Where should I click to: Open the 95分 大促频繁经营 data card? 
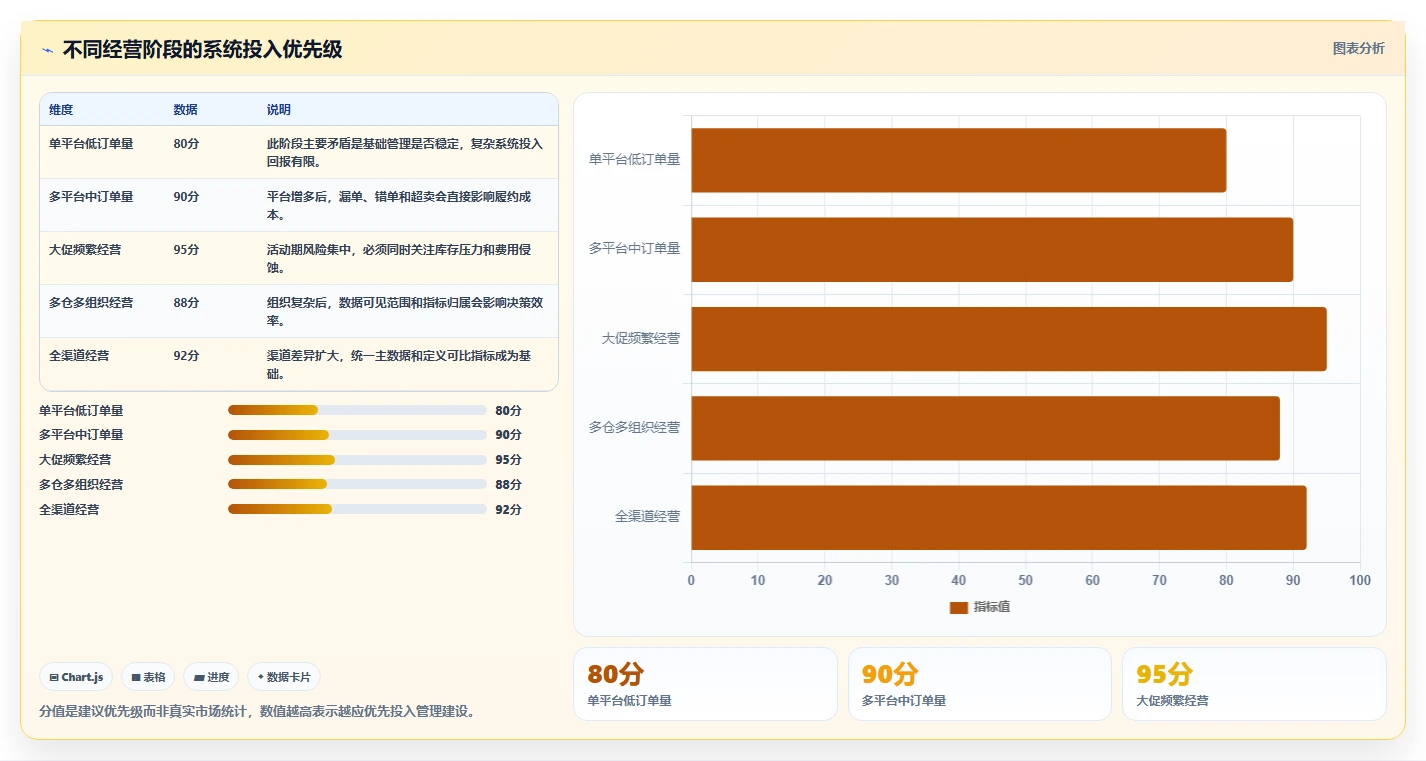pyautogui.click(x=1254, y=684)
